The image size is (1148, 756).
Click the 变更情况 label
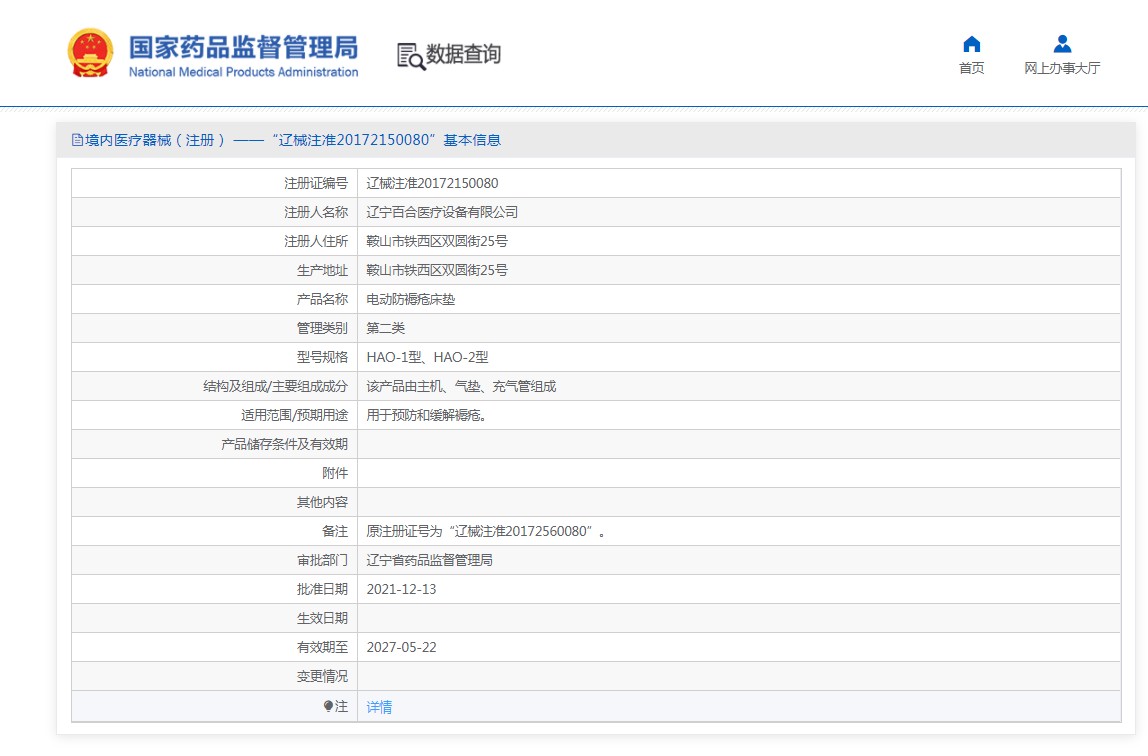[322, 676]
